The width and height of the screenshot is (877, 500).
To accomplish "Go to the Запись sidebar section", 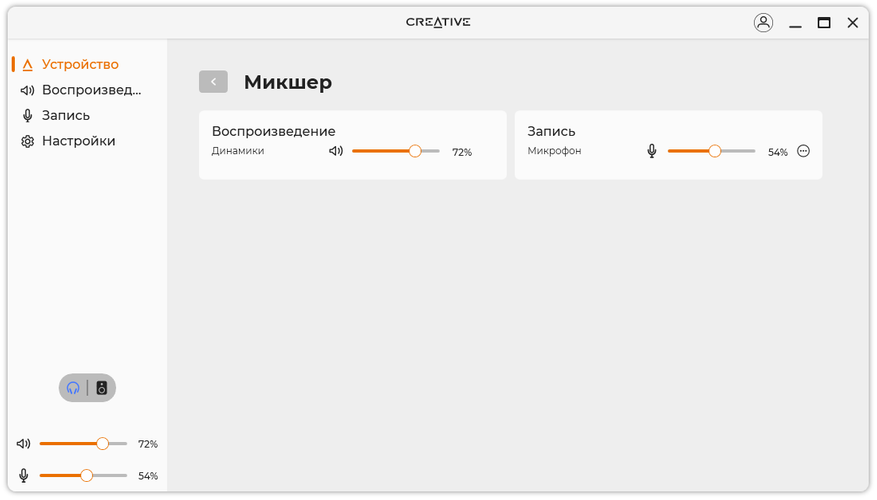I will pos(66,115).
